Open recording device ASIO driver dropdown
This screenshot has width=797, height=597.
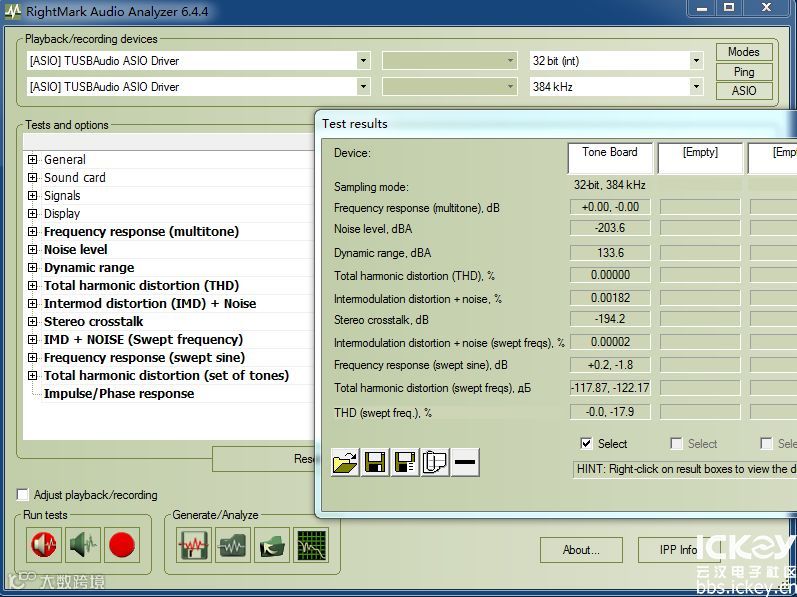point(363,86)
